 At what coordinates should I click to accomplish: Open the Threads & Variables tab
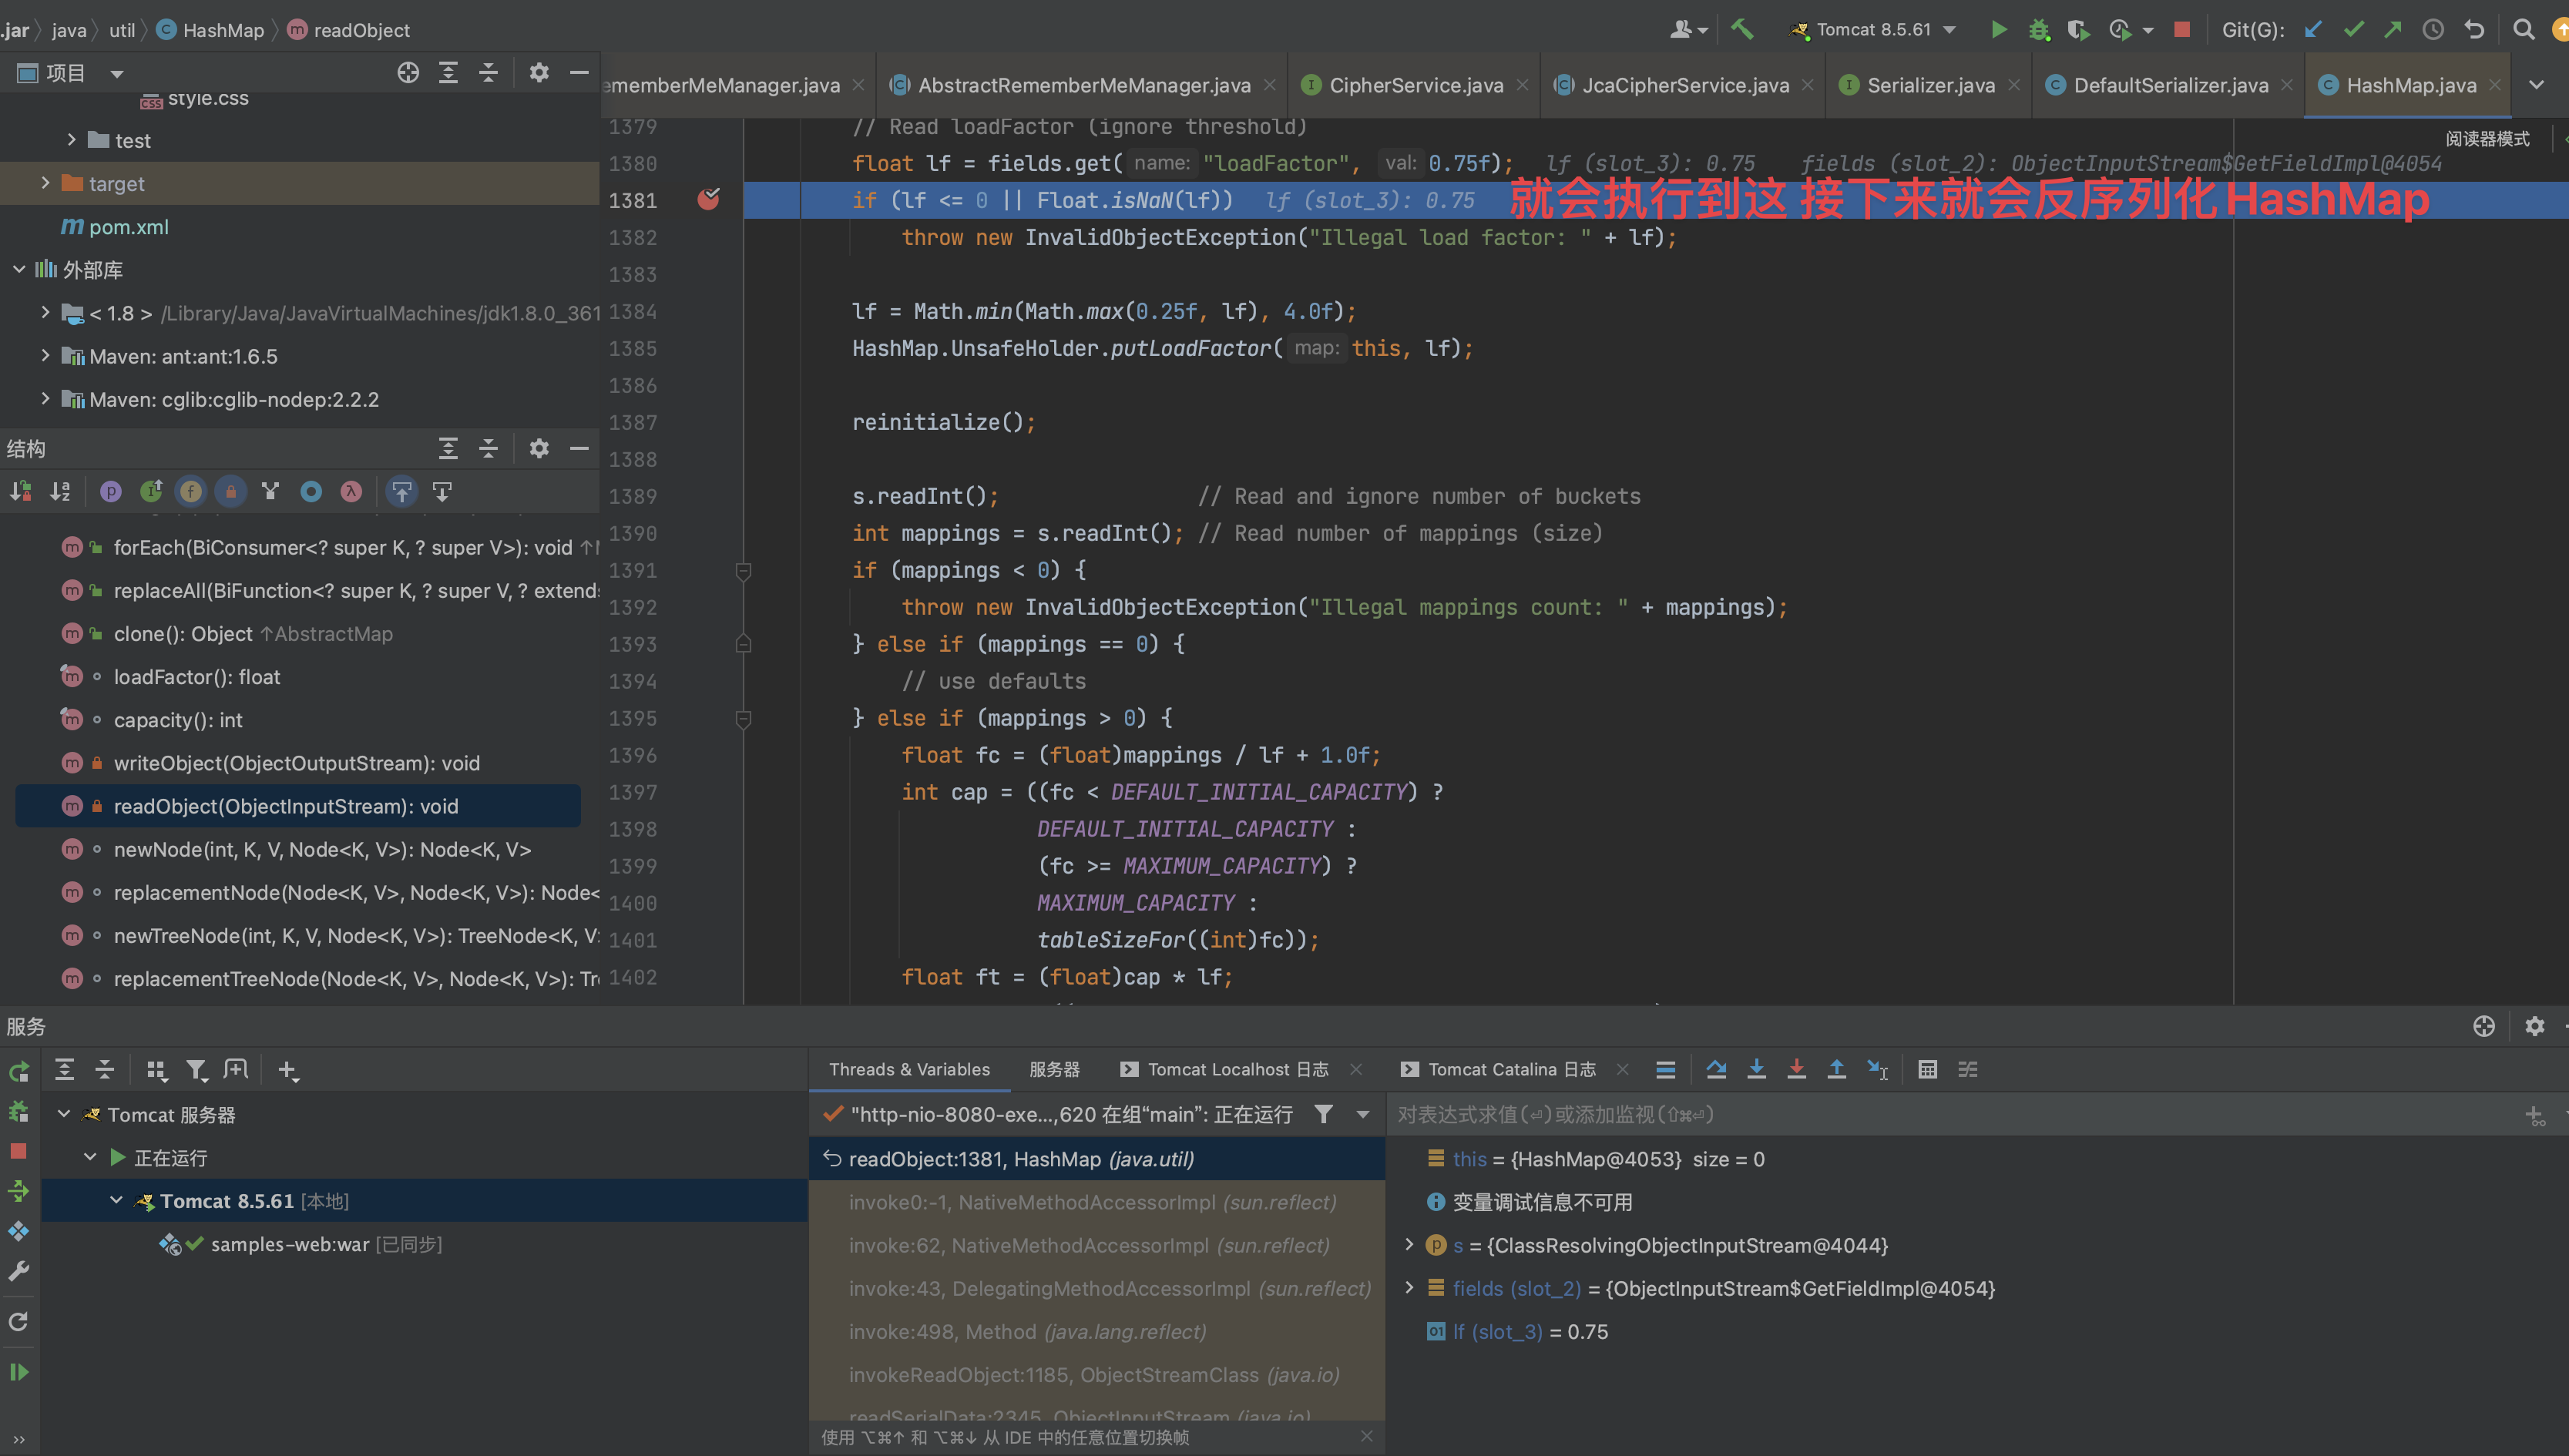909,1069
